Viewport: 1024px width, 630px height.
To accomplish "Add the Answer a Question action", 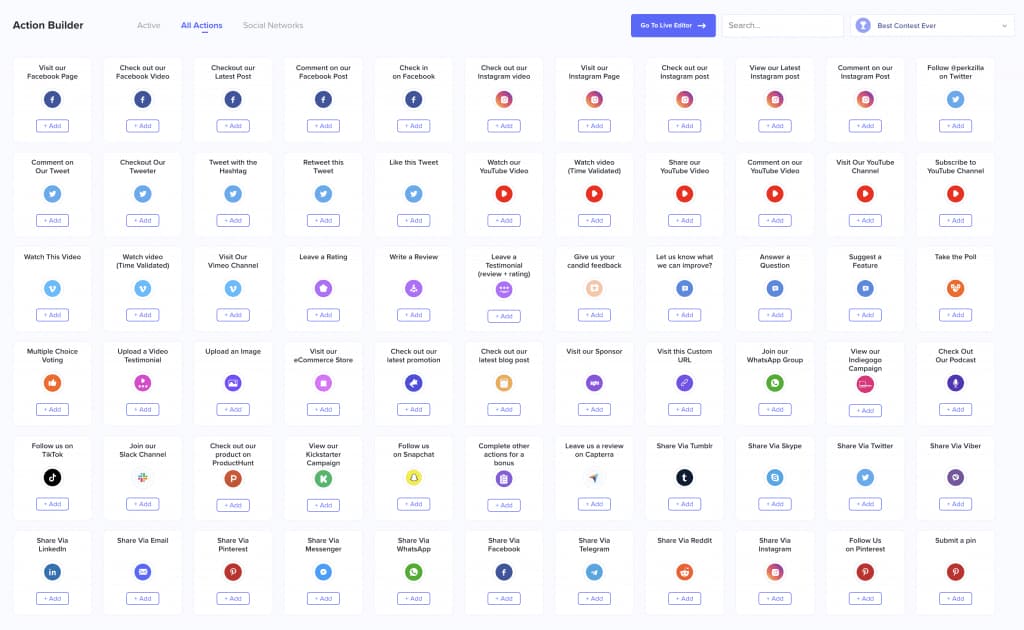I will pyautogui.click(x=775, y=315).
